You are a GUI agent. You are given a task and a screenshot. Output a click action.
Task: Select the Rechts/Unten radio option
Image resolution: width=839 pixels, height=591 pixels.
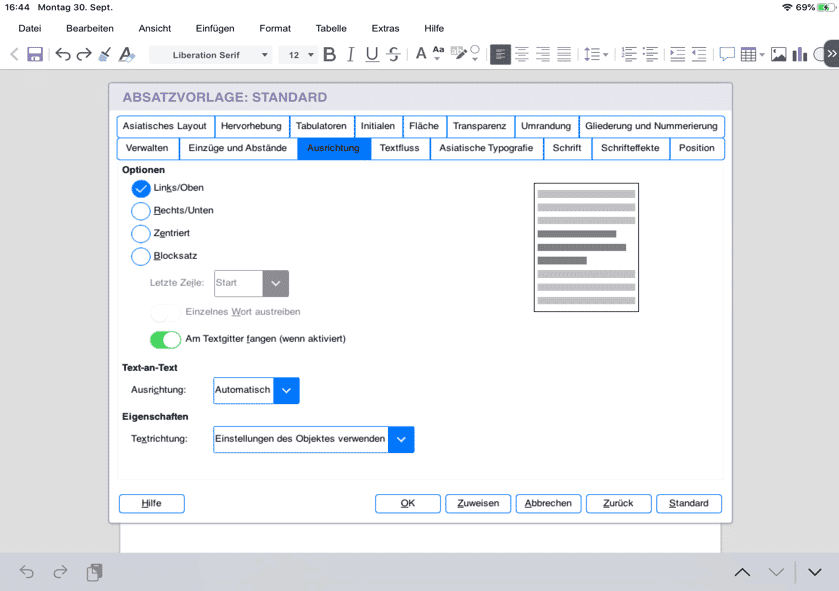(x=141, y=211)
